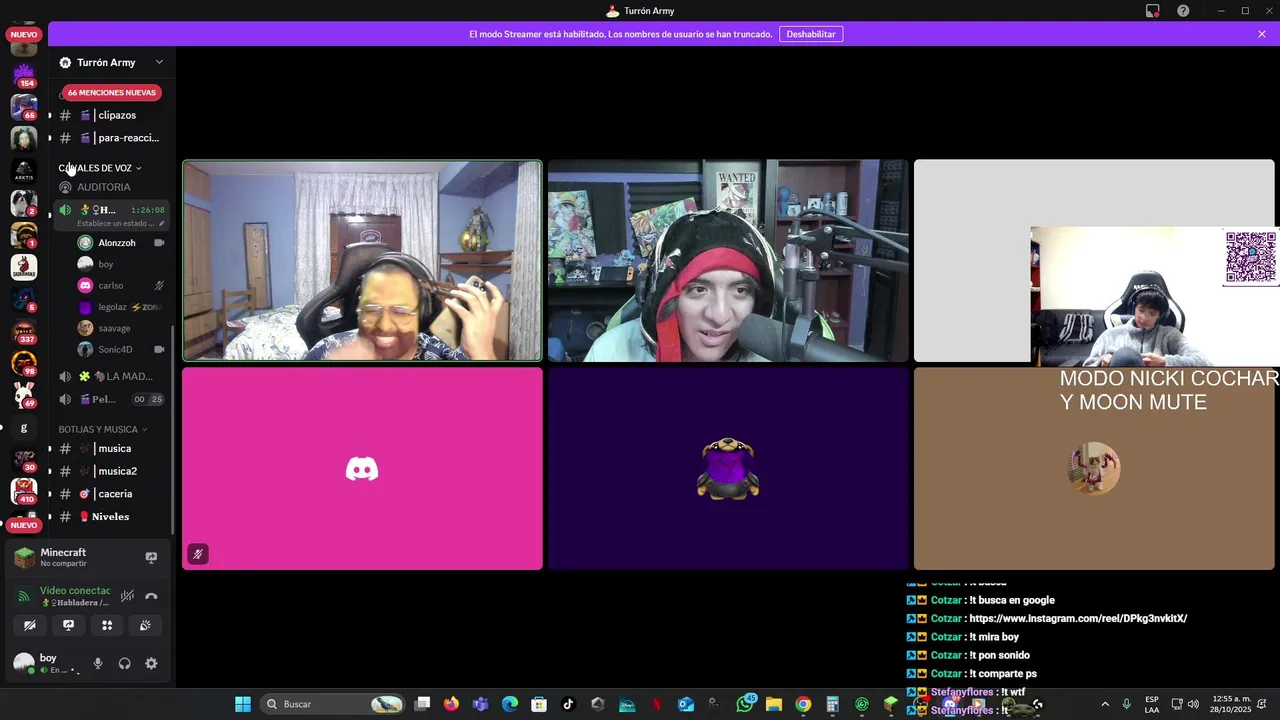Deafen audio with the headphones icon
The width and height of the screenshot is (1280, 720).
125,663
